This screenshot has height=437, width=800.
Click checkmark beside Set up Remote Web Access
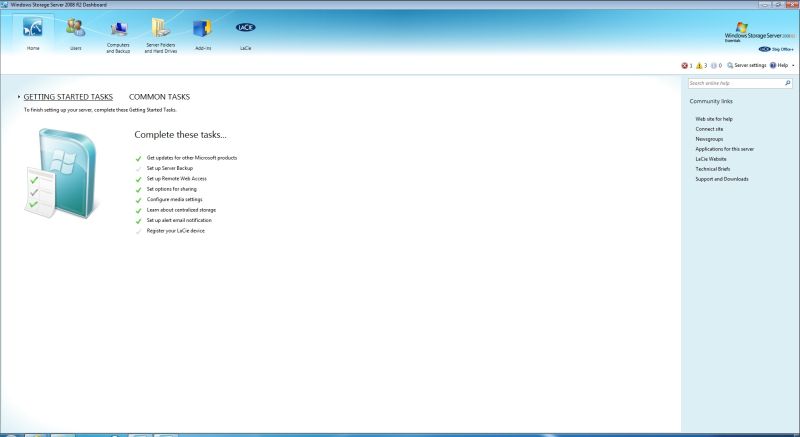point(138,179)
